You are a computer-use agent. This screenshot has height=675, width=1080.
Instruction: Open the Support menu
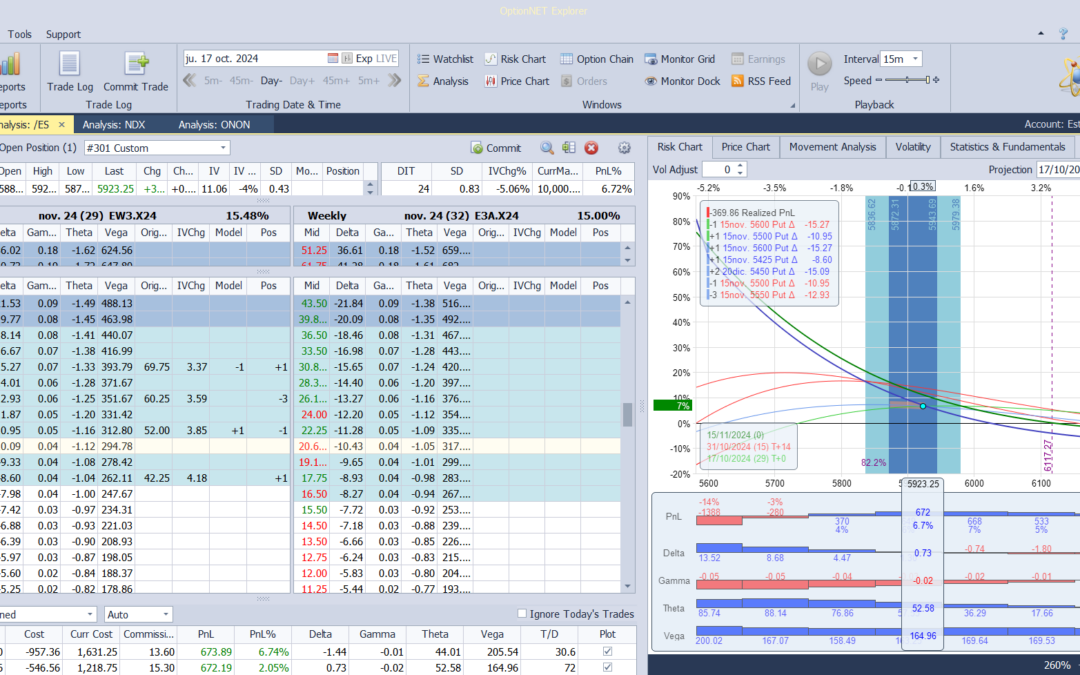63,34
